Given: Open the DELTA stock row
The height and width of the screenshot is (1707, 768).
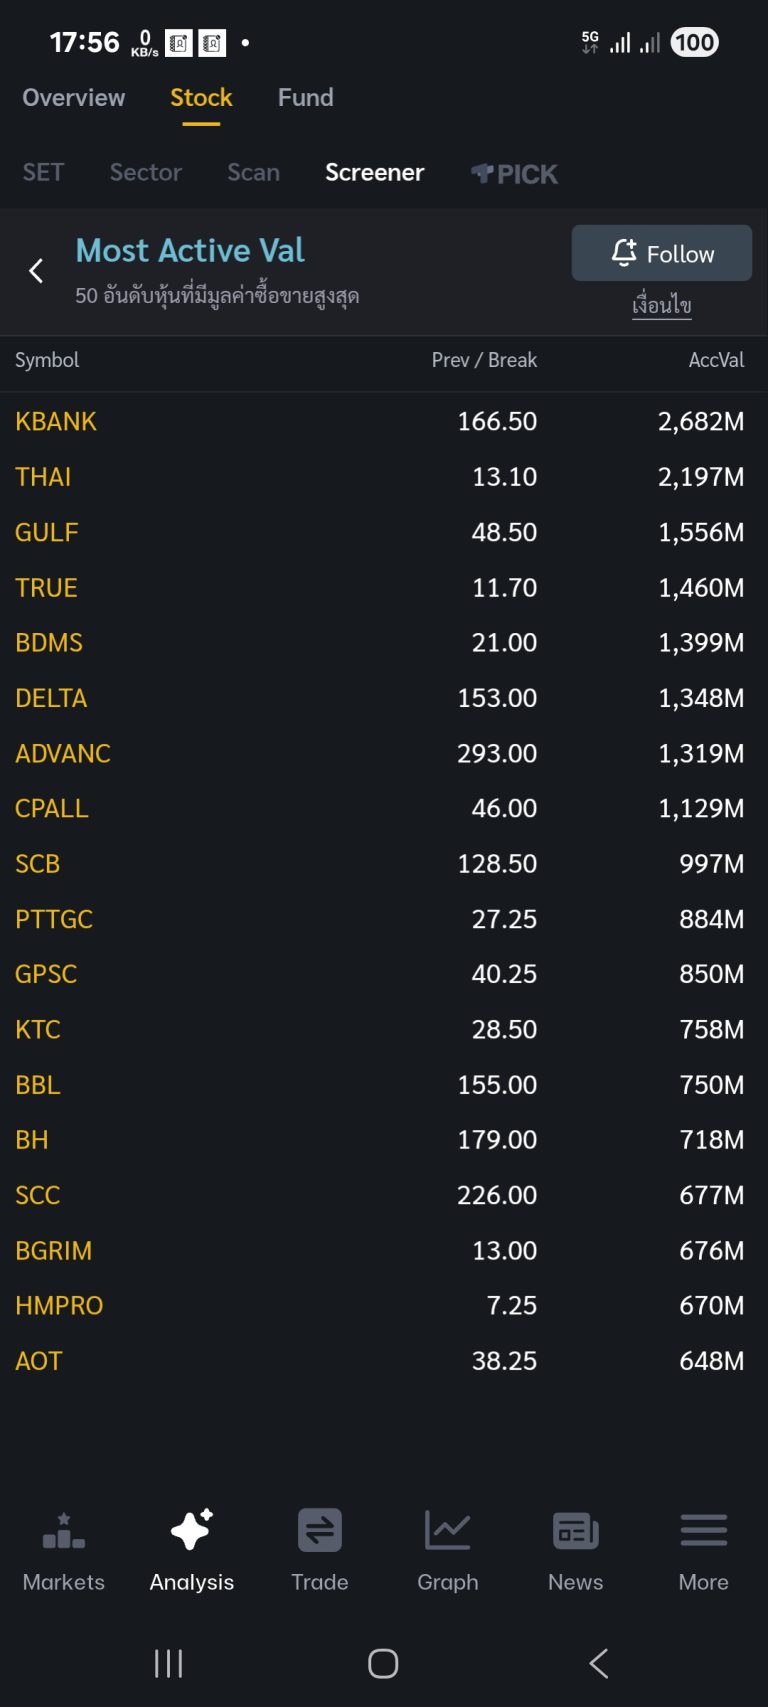Looking at the screenshot, I should 51,698.
